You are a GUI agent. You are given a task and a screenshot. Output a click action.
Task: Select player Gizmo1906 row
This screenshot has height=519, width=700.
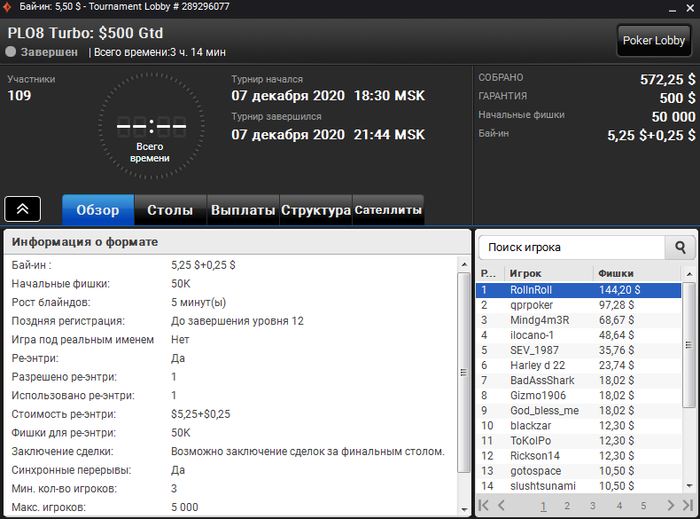click(579, 395)
